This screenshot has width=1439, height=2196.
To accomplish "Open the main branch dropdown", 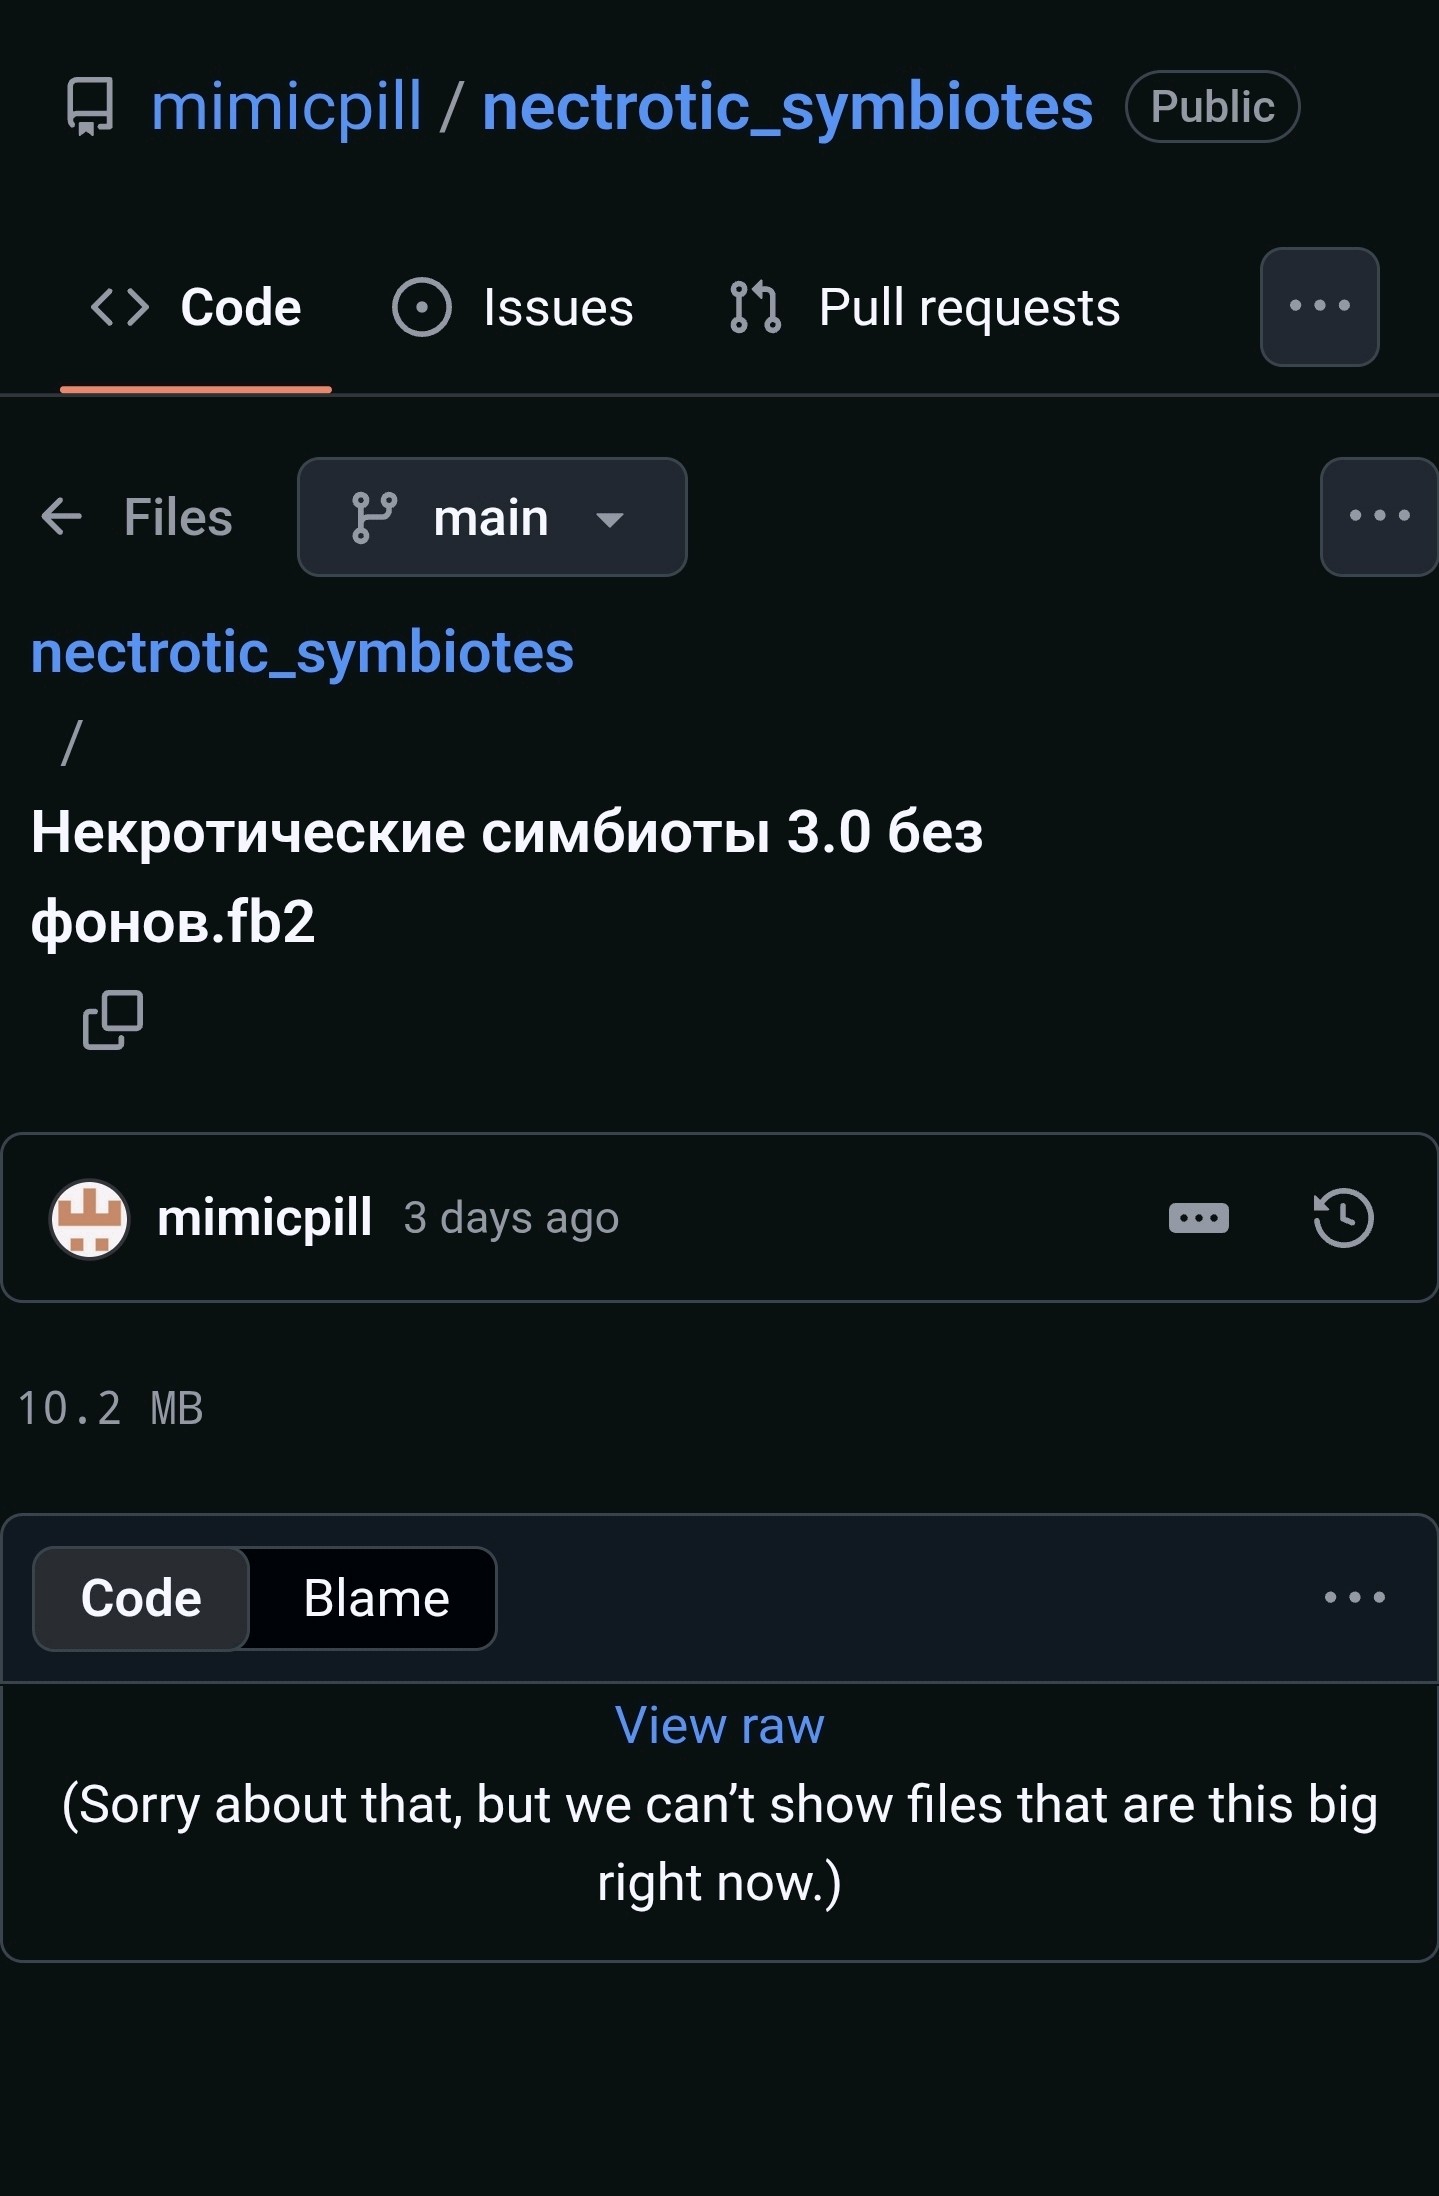I will click(x=492, y=517).
